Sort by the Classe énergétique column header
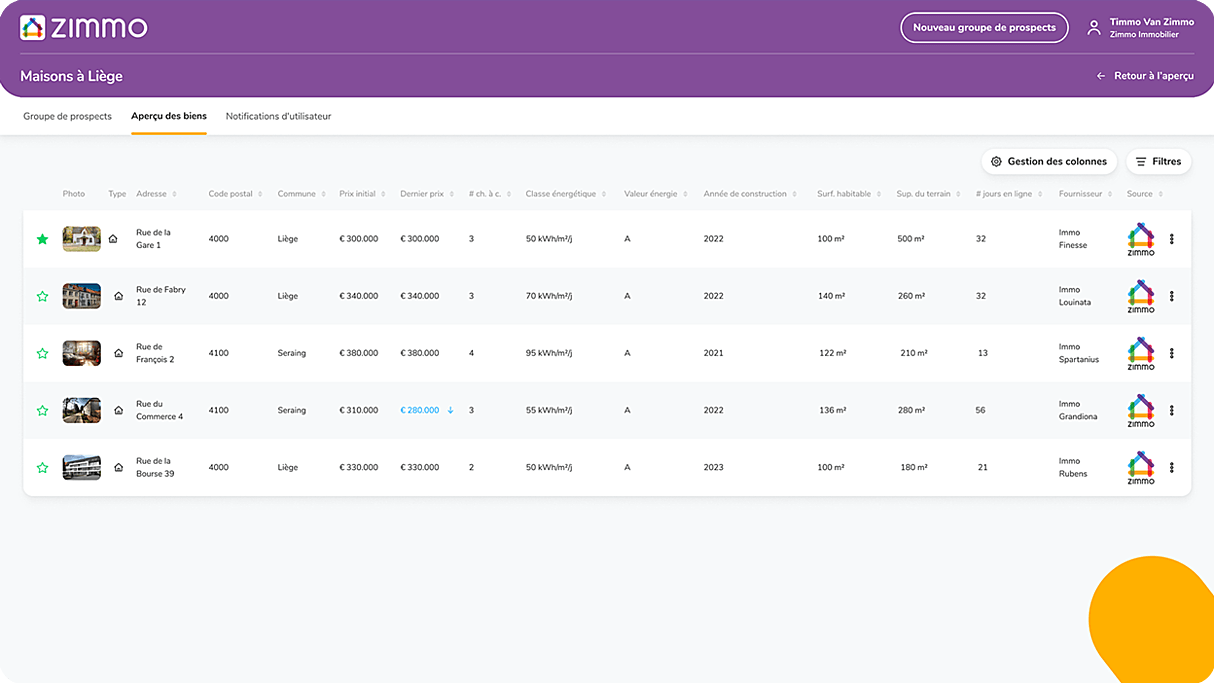This screenshot has width=1214, height=683. (566, 194)
